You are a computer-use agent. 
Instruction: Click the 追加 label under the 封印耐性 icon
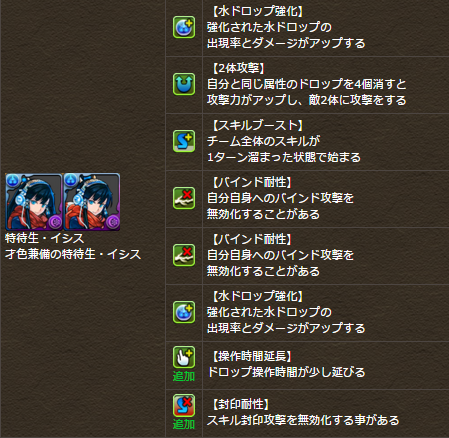184,424
